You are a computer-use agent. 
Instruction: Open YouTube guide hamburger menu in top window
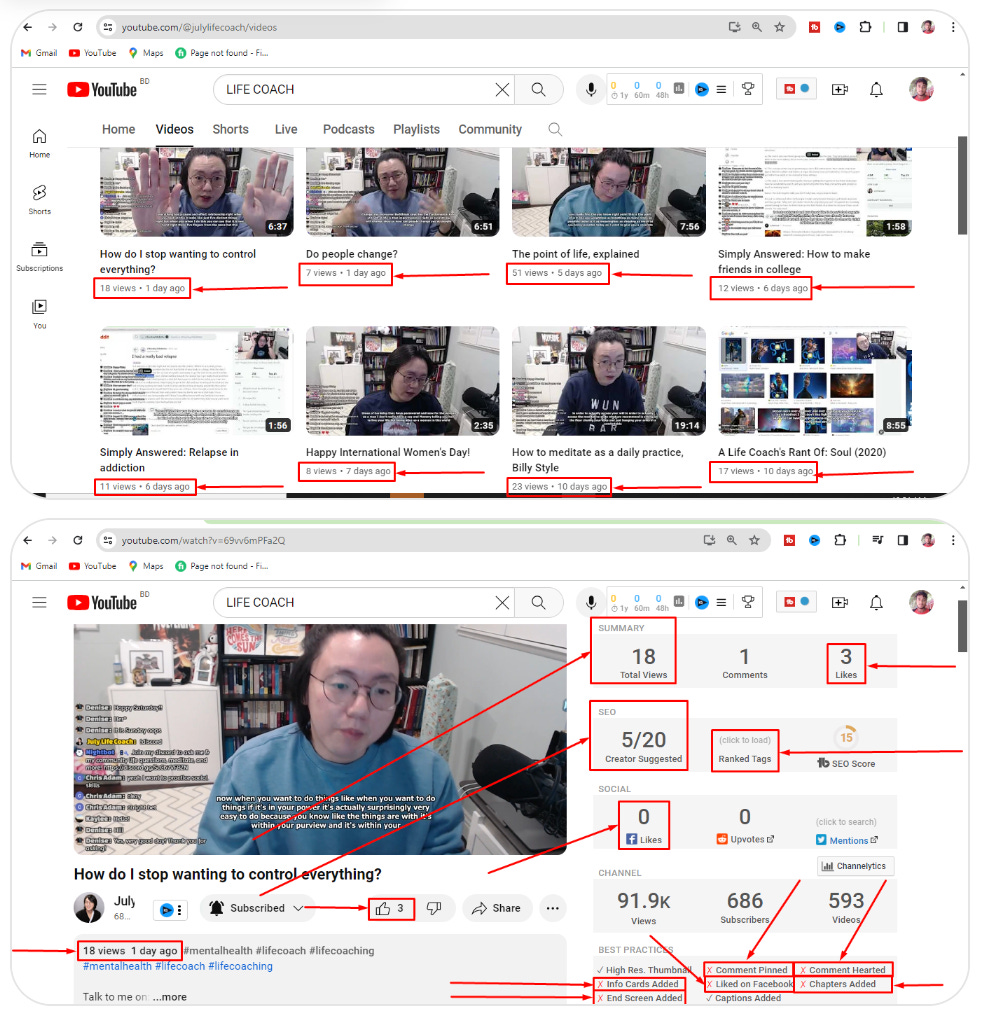pyautogui.click(x=39, y=89)
